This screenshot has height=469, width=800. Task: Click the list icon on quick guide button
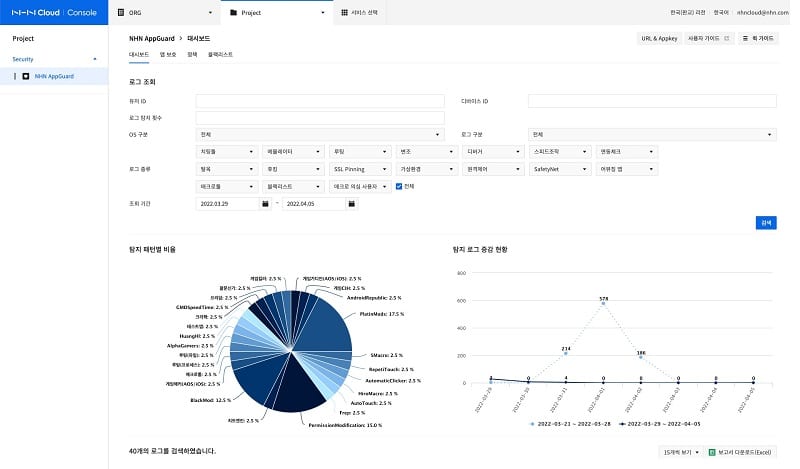point(745,38)
